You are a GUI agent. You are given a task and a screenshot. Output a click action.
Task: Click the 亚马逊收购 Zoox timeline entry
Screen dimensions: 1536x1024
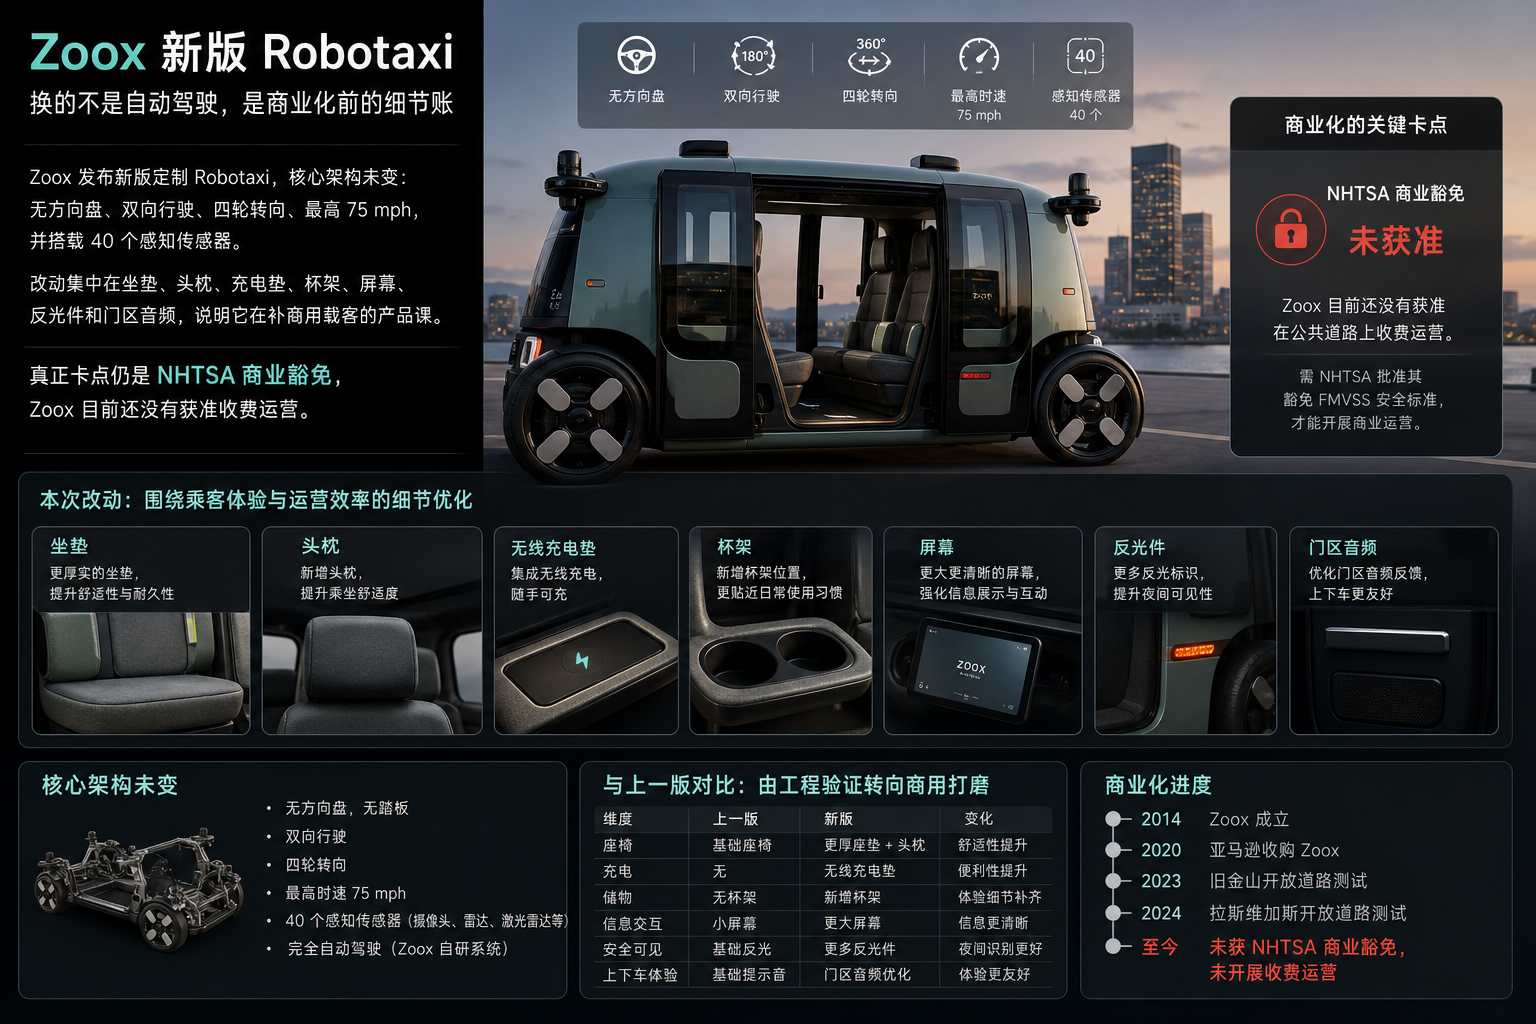tap(1274, 850)
